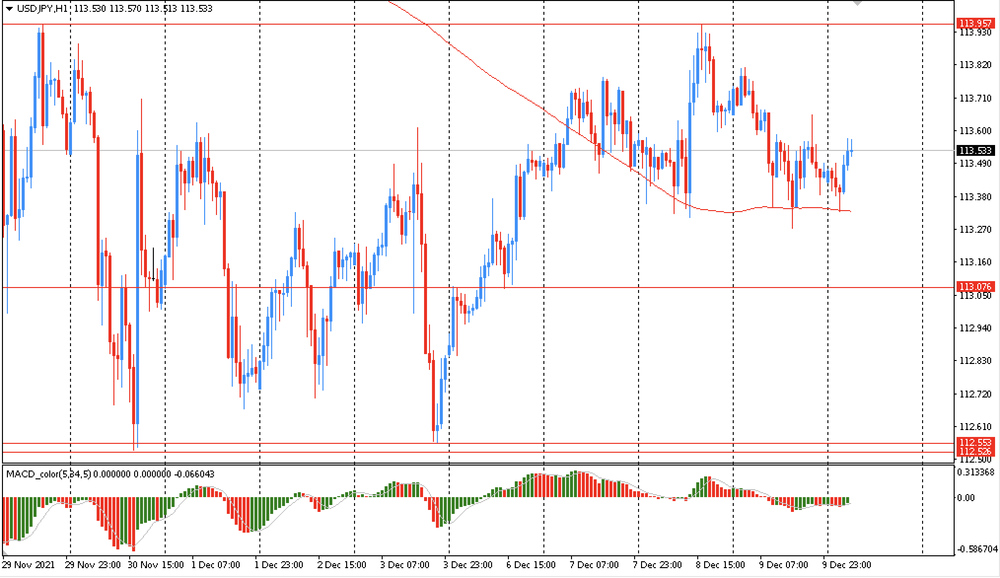This screenshot has width=1000, height=578.
Task: Click the 113.957 resistance price label
Action: (x=976, y=24)
